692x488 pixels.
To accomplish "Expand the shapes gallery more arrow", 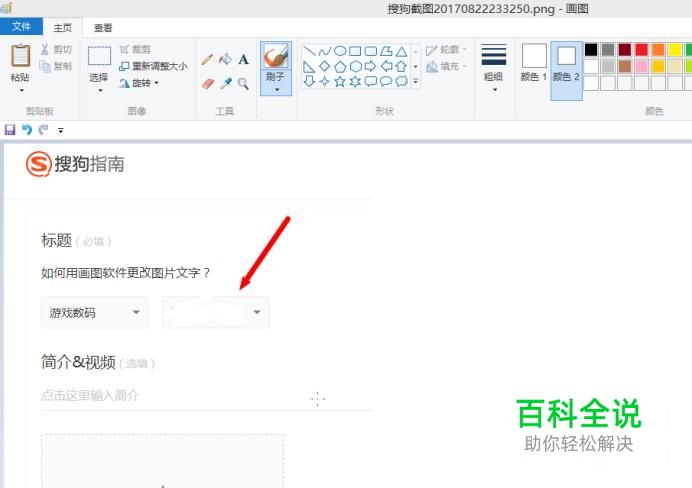I will (415, 81).
